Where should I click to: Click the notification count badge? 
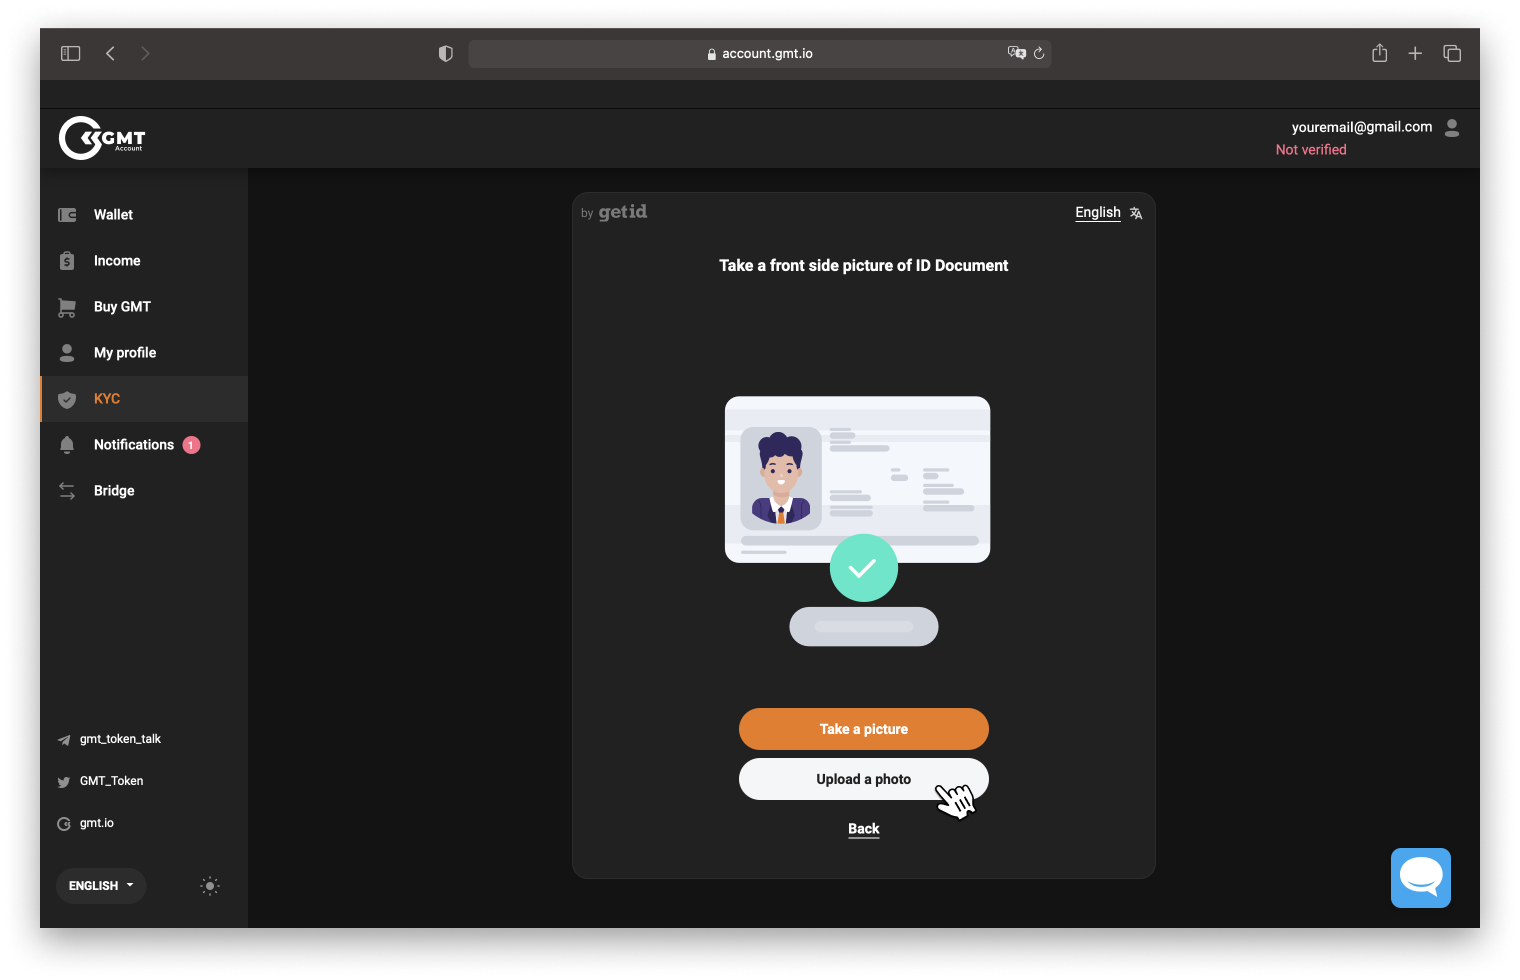[x=191, y=445]
